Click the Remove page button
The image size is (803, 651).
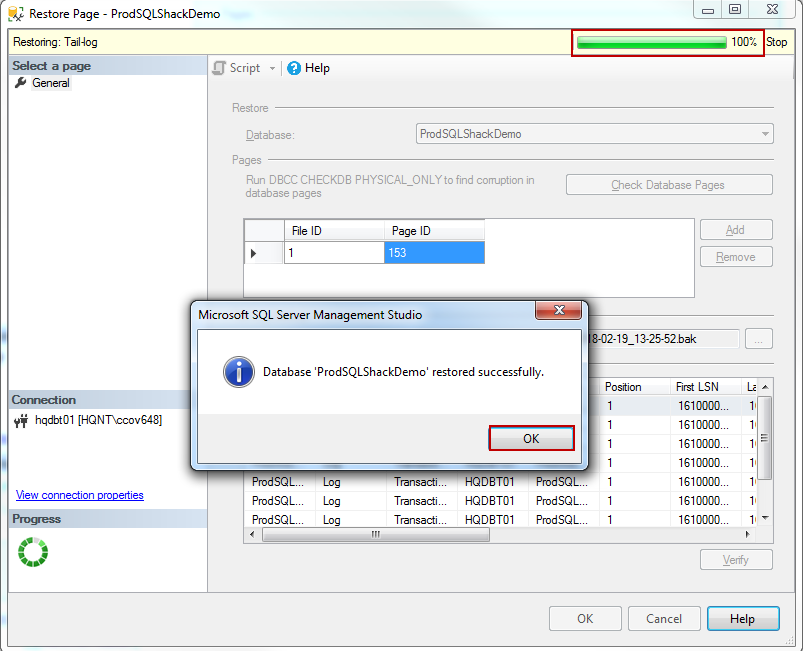[736, 257]
